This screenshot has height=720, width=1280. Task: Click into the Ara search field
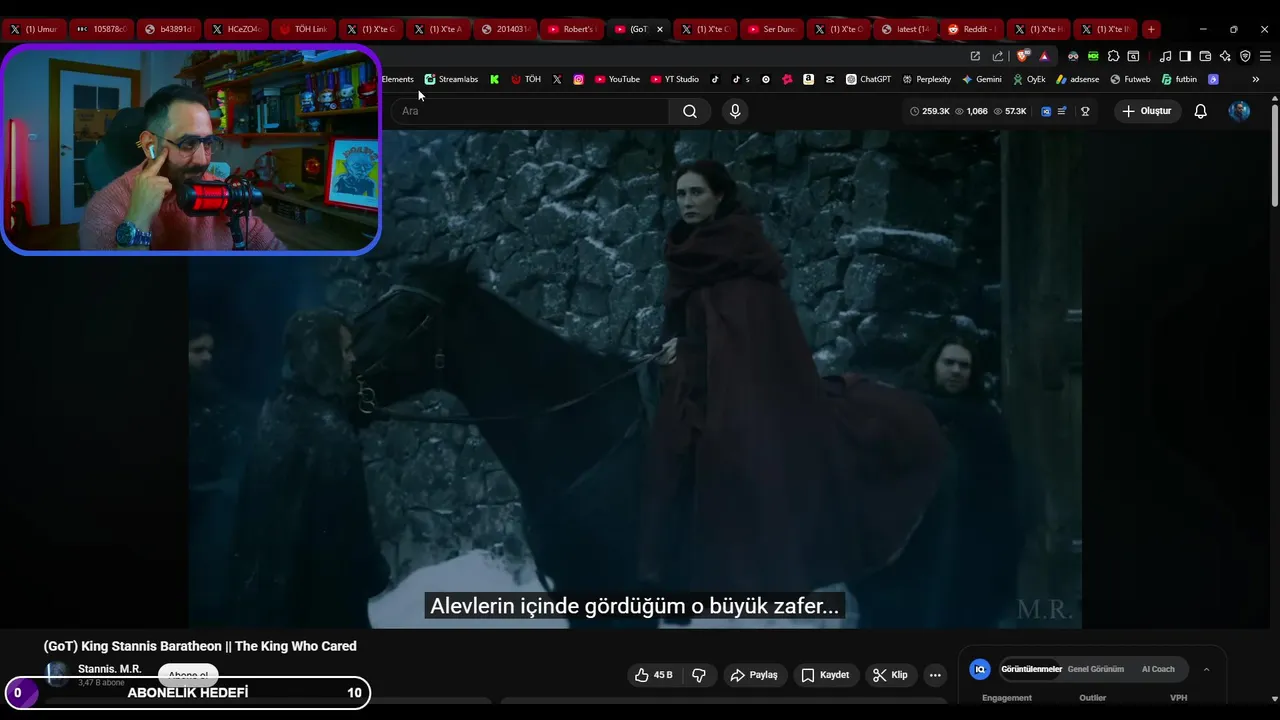[x=530, y=111]
